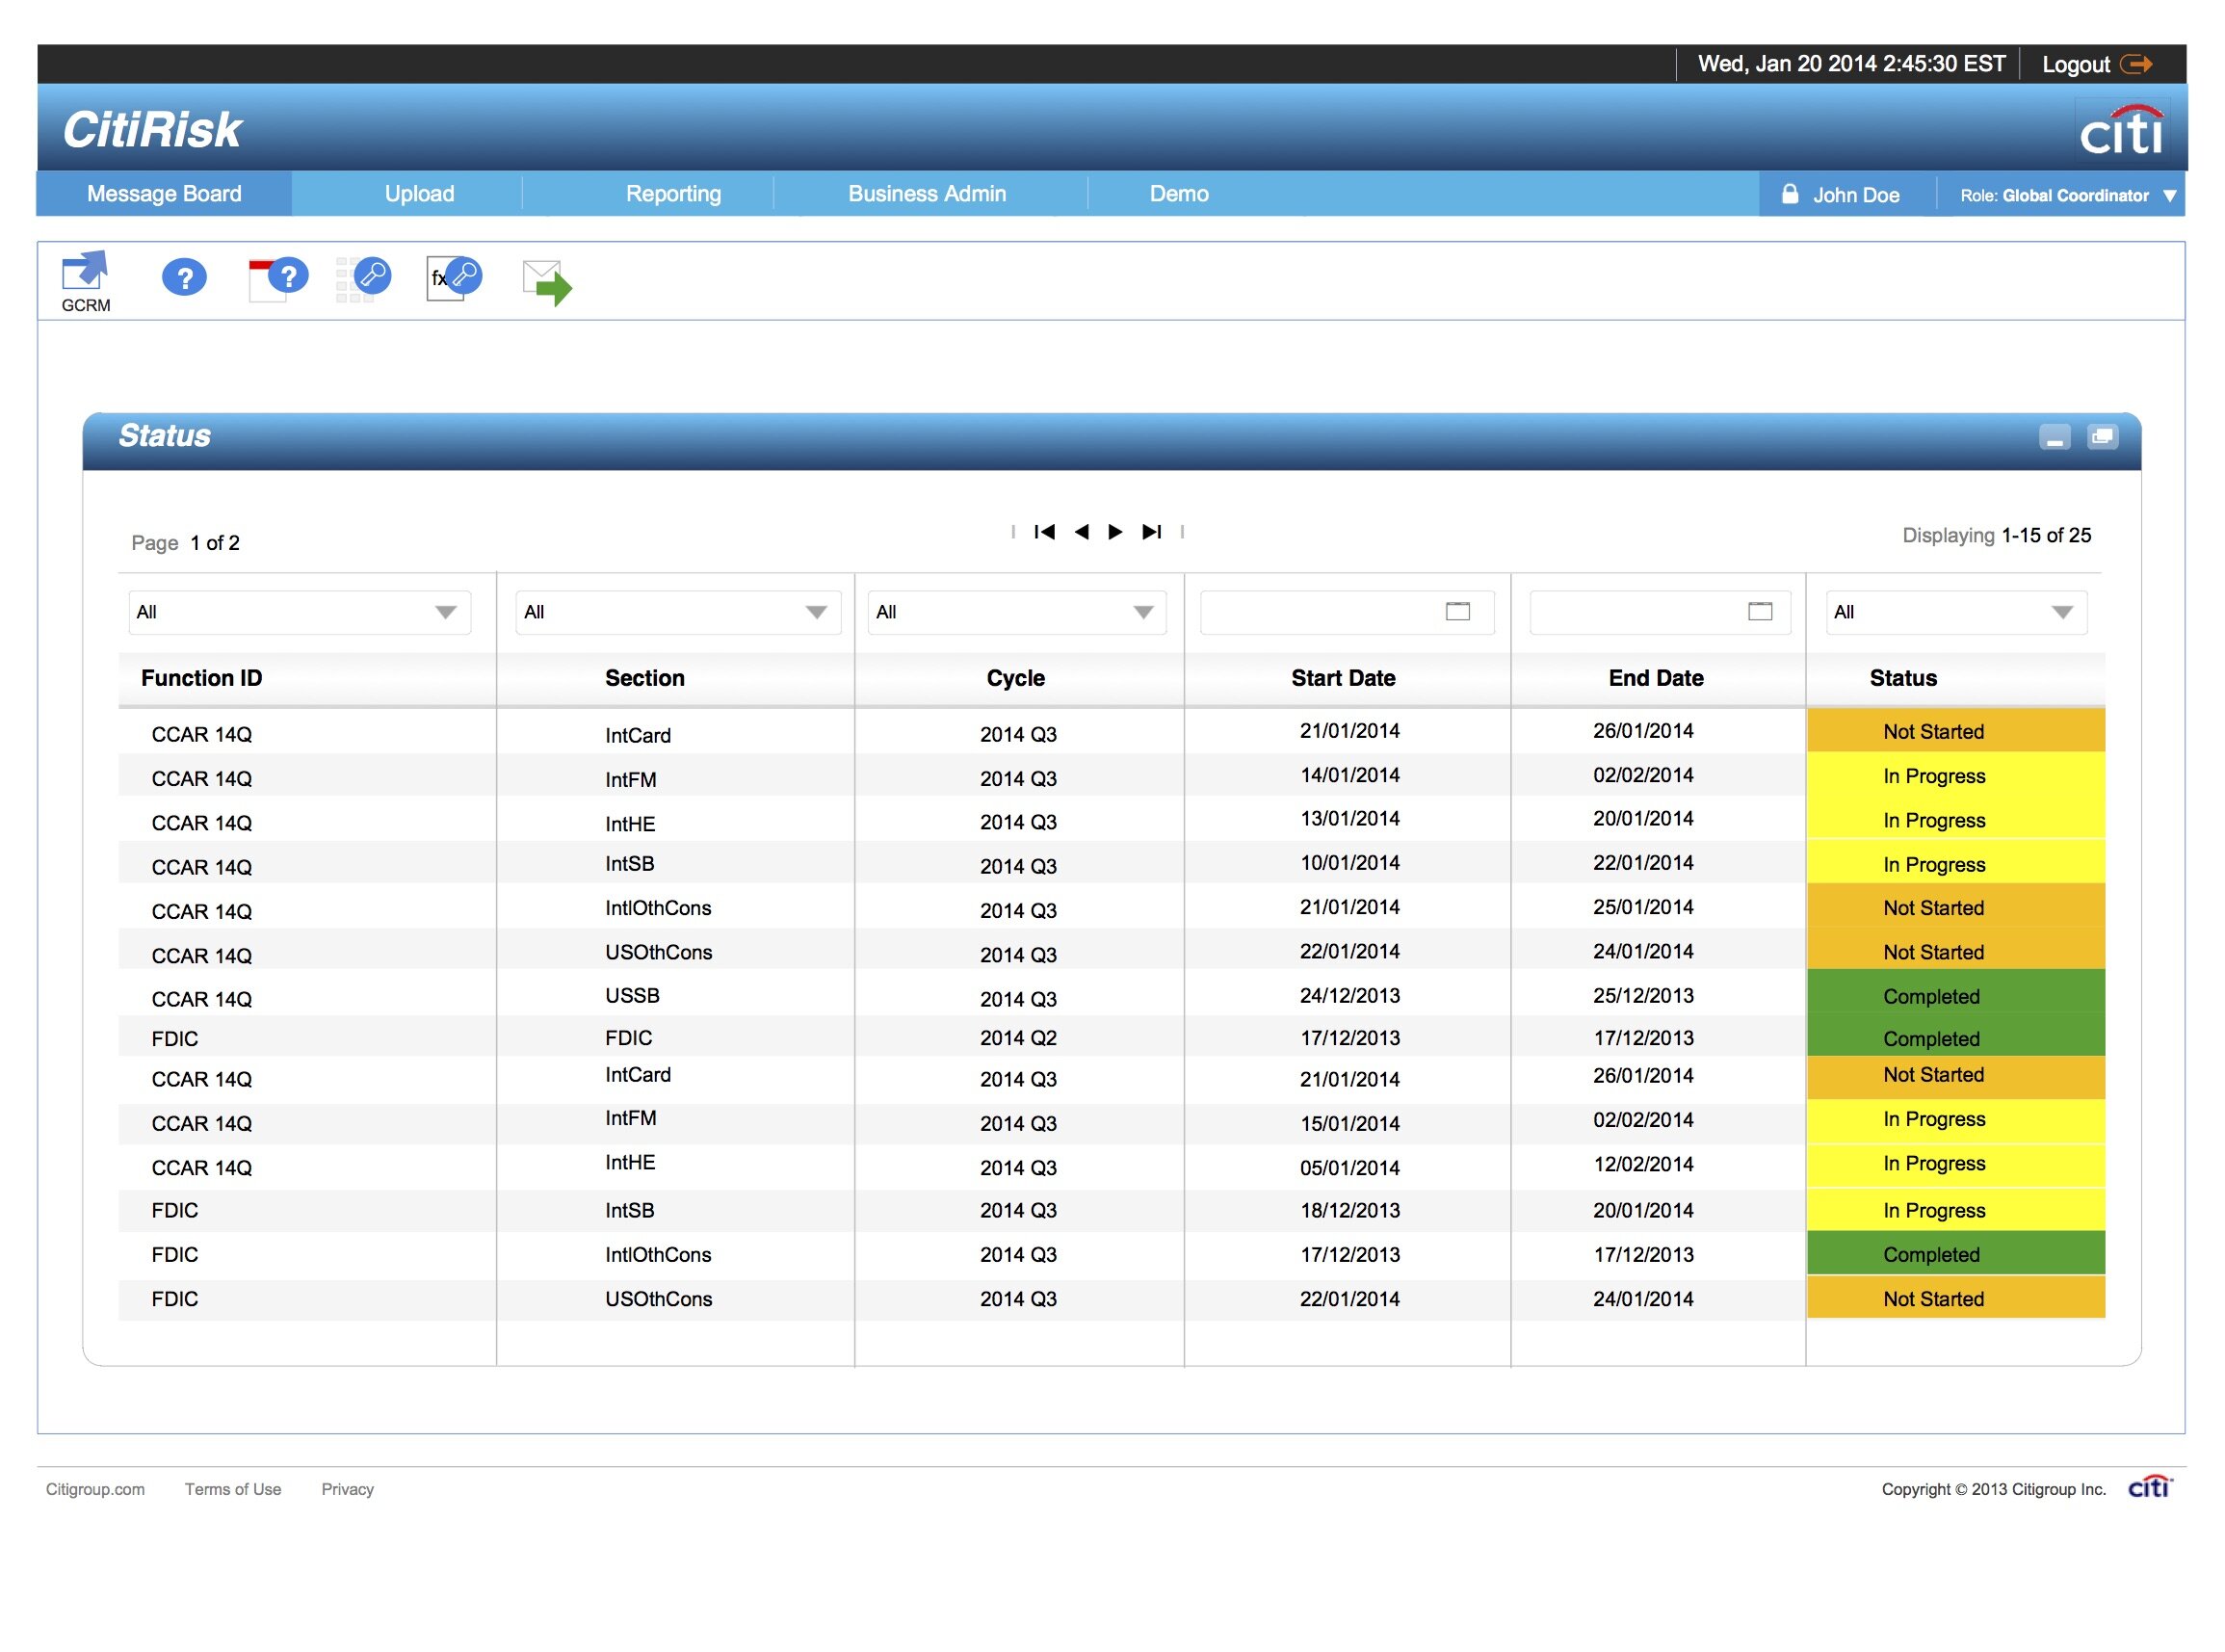The width and height of the screenshot is (2225, 1652).
Task: Open the Message Board tab
Action: click(164, 194)
